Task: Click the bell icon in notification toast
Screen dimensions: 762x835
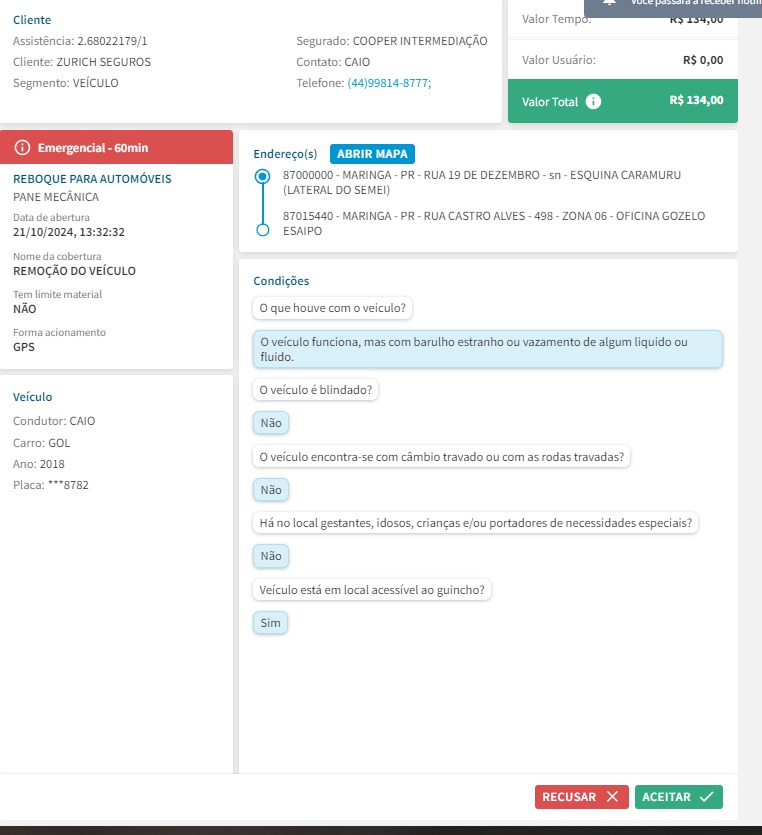Action: click(609, 5)
